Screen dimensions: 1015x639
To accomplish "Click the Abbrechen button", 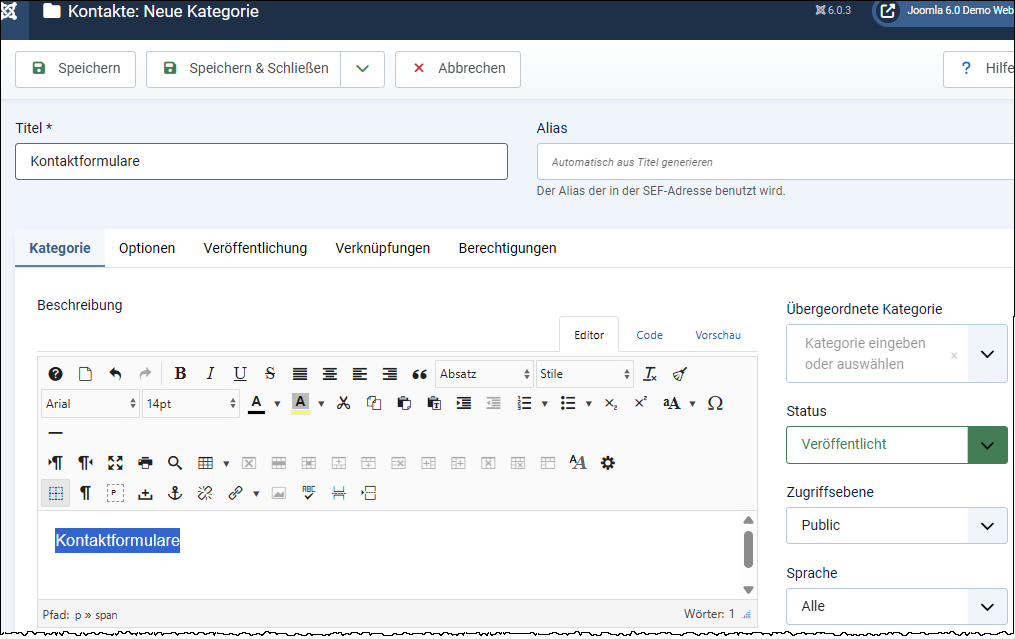I will tap(458, 69).
